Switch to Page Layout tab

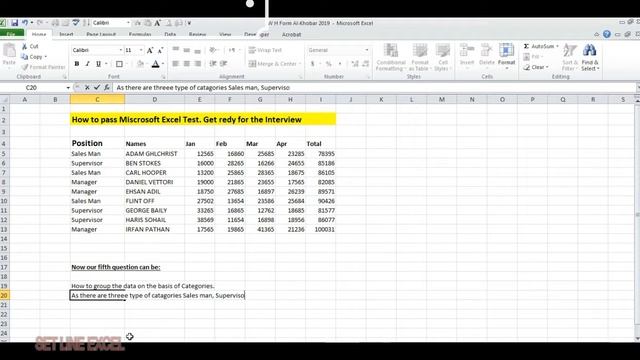coord(101,35)
